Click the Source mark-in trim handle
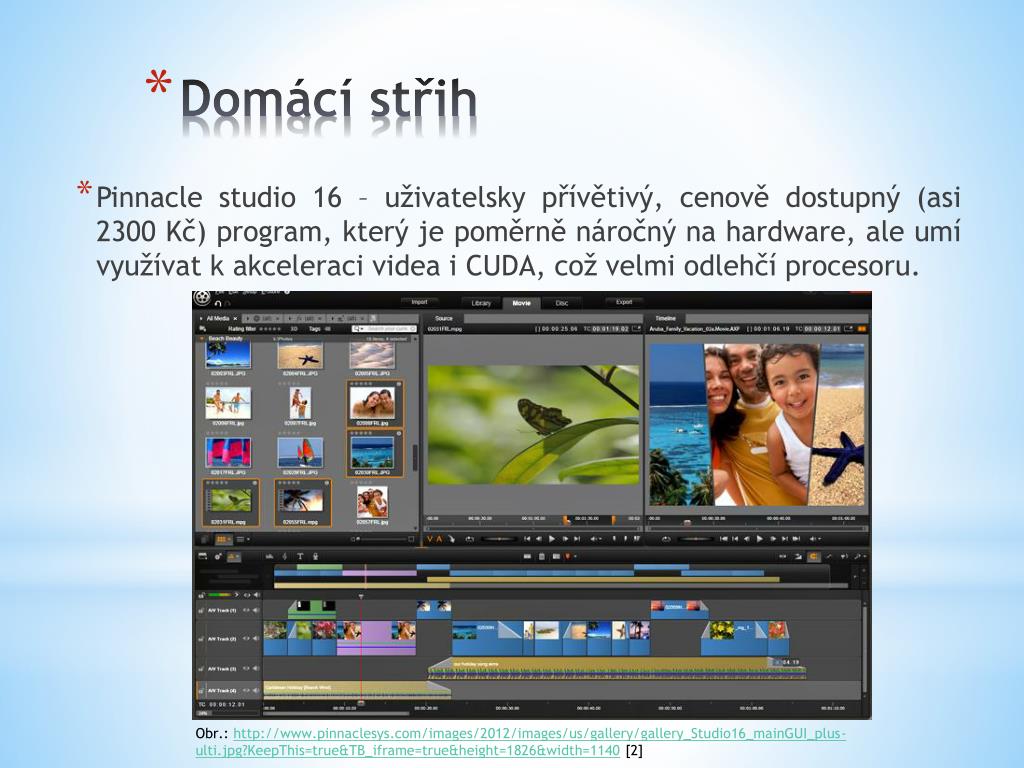 click(566, 520)
